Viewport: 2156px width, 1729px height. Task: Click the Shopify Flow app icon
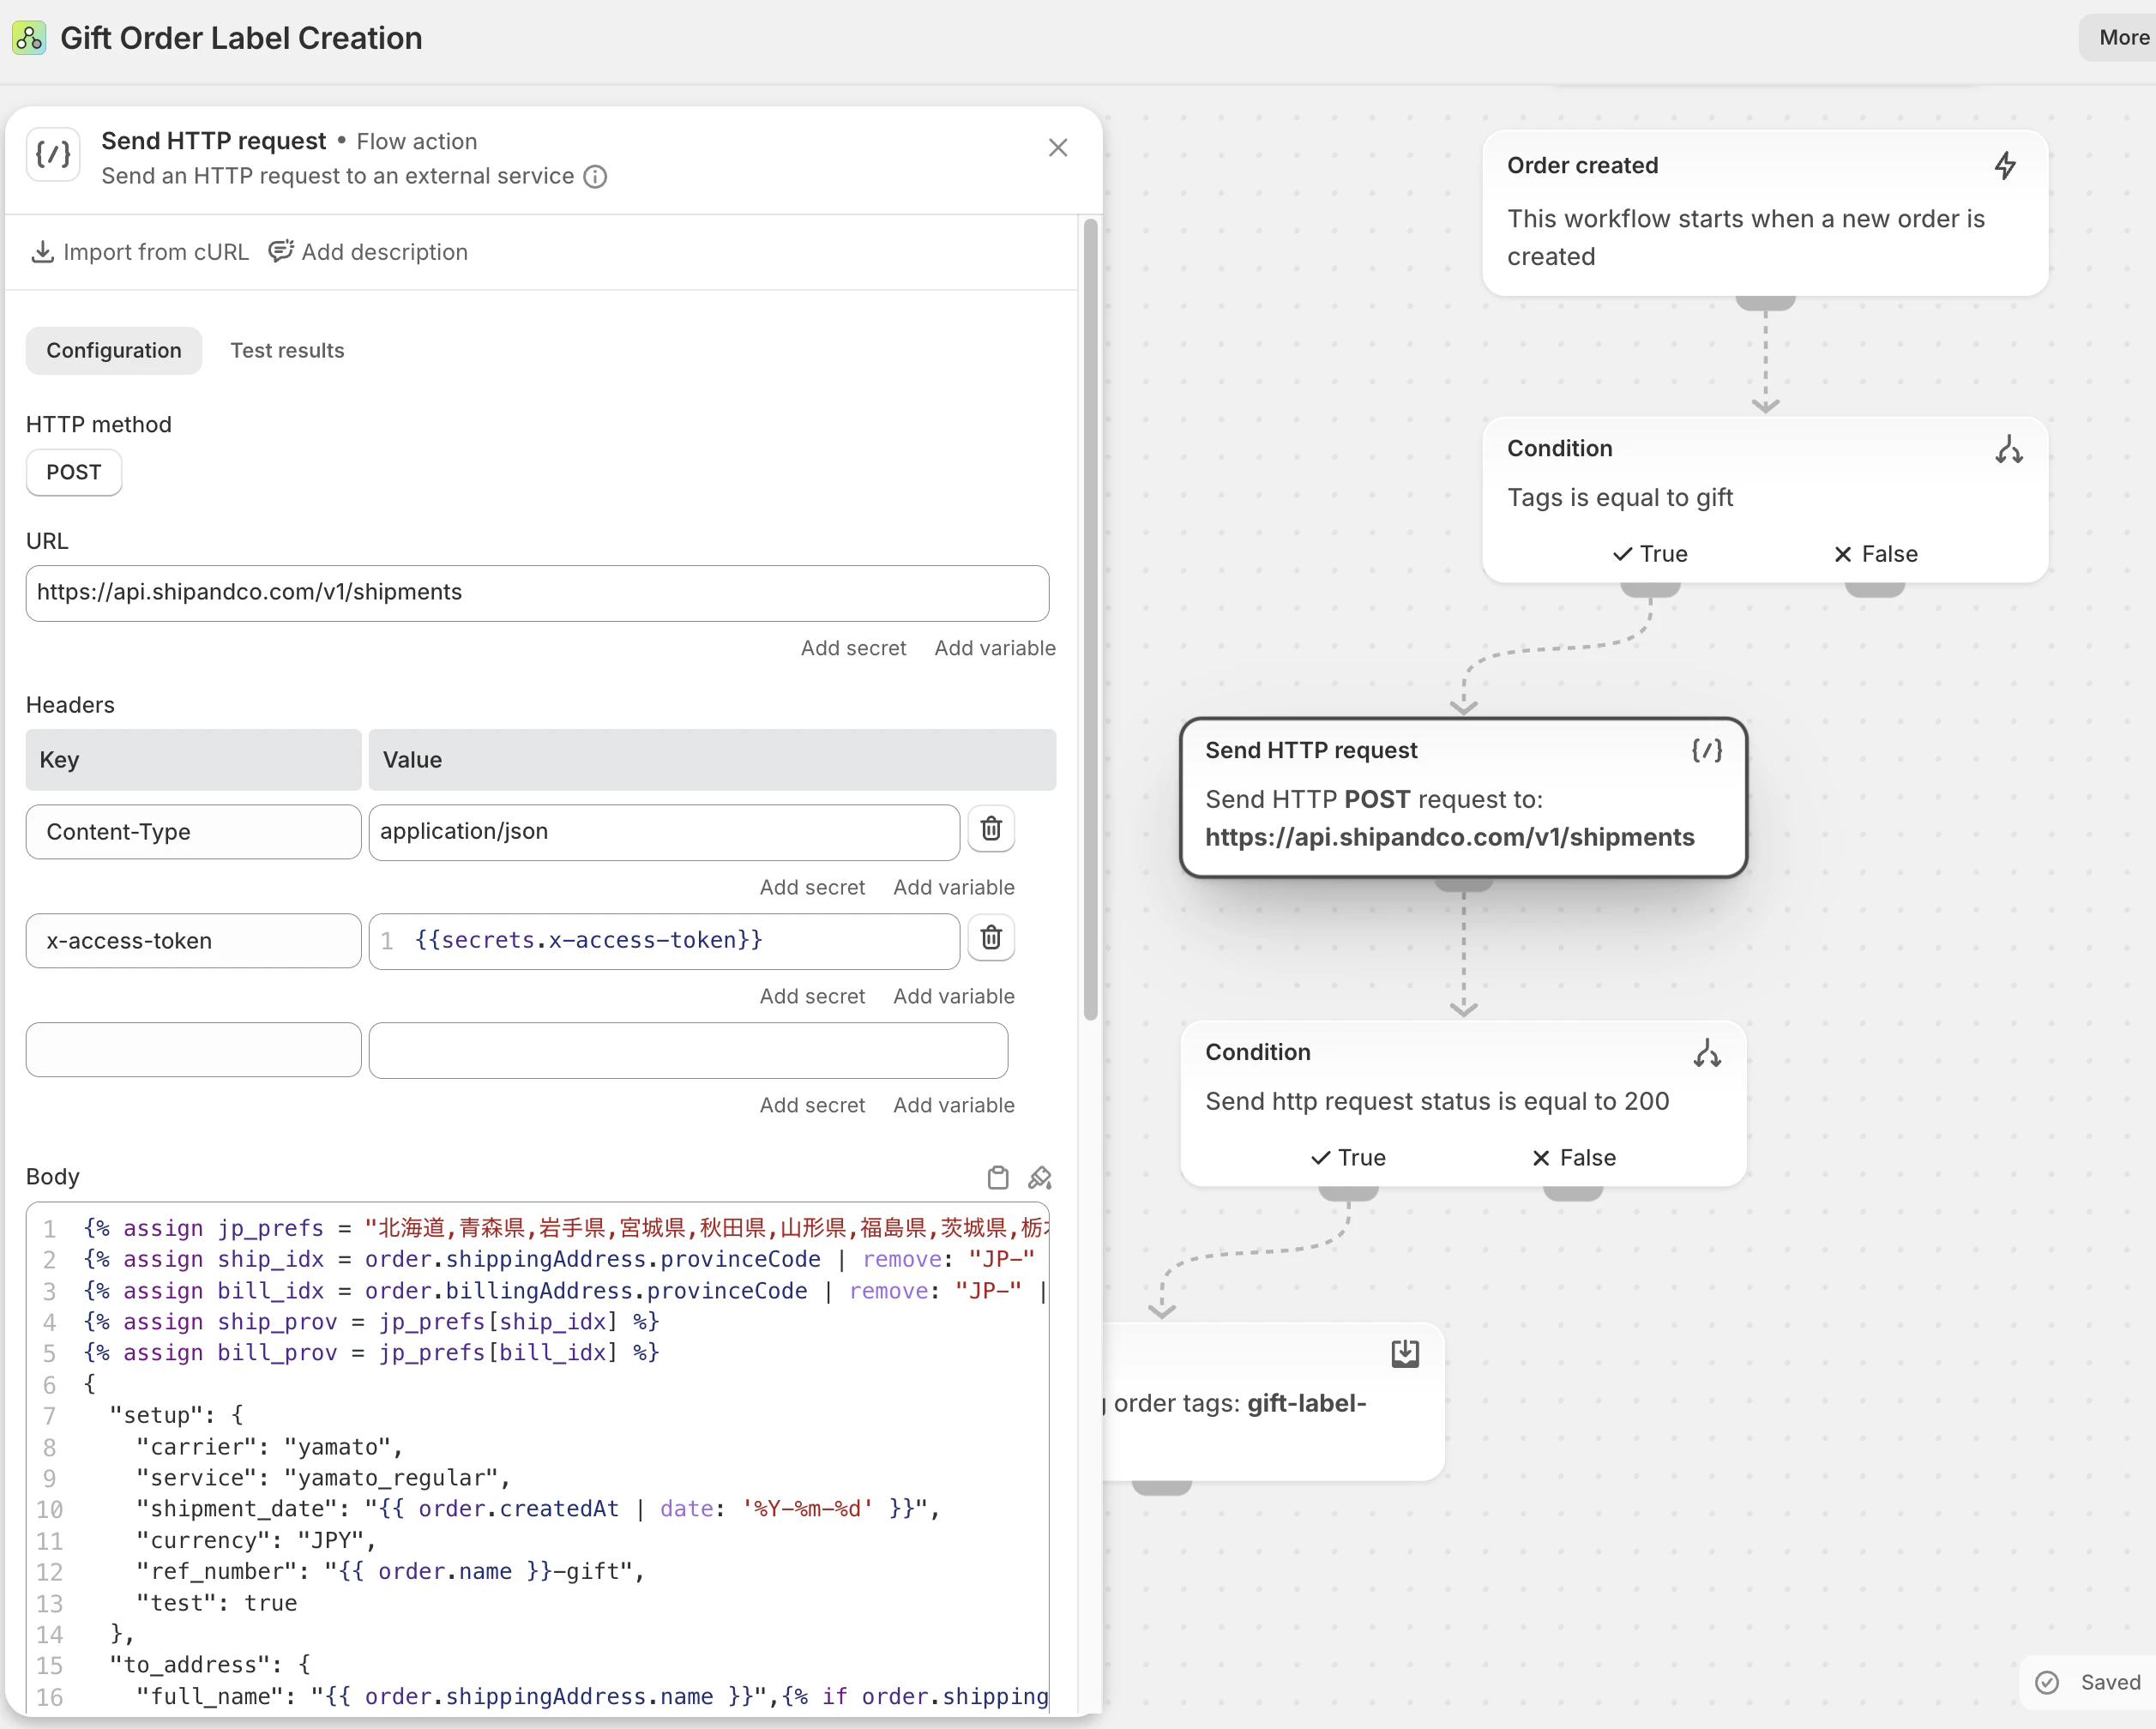pyautogui.click(x=29, y=38)
